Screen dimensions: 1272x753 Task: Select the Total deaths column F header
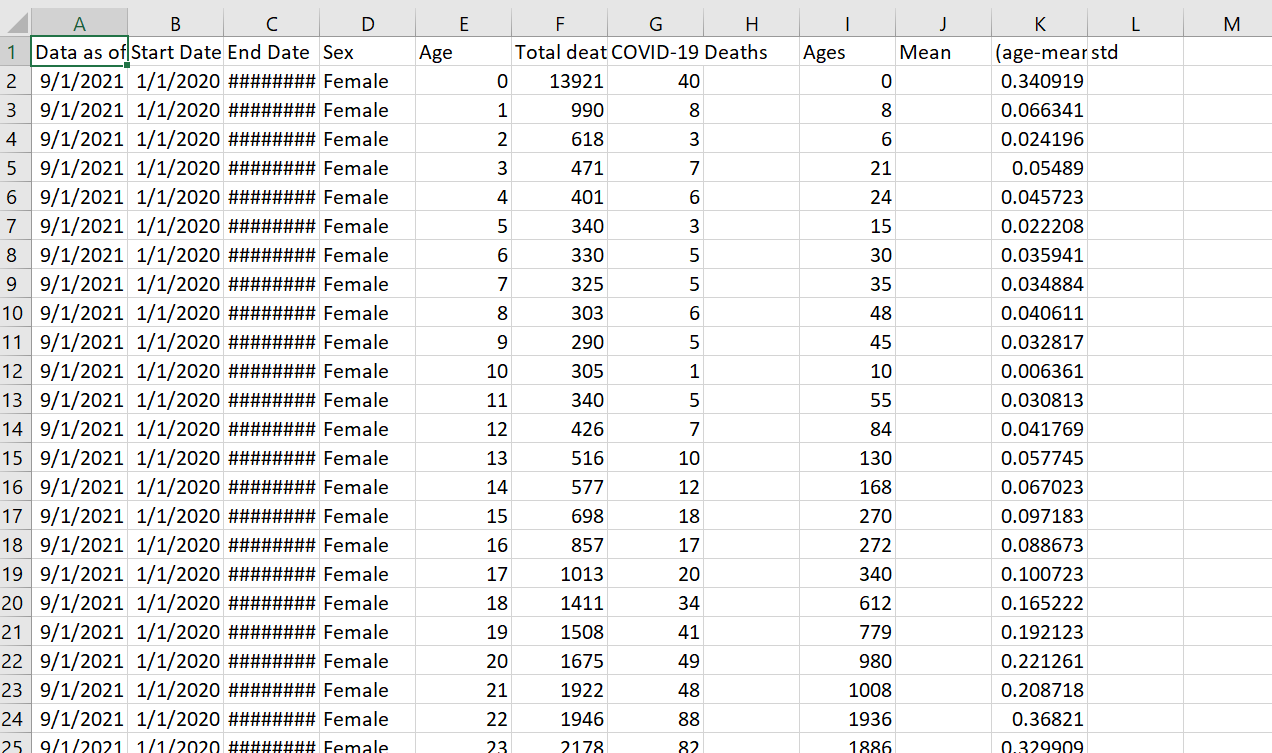point(559,22)
